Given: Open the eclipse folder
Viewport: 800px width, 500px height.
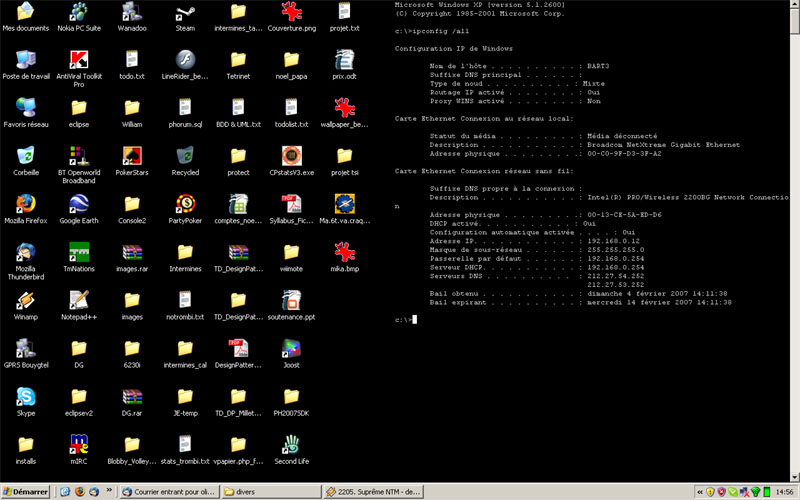Looking at the screenshot, I should click(x=78, y=107).
